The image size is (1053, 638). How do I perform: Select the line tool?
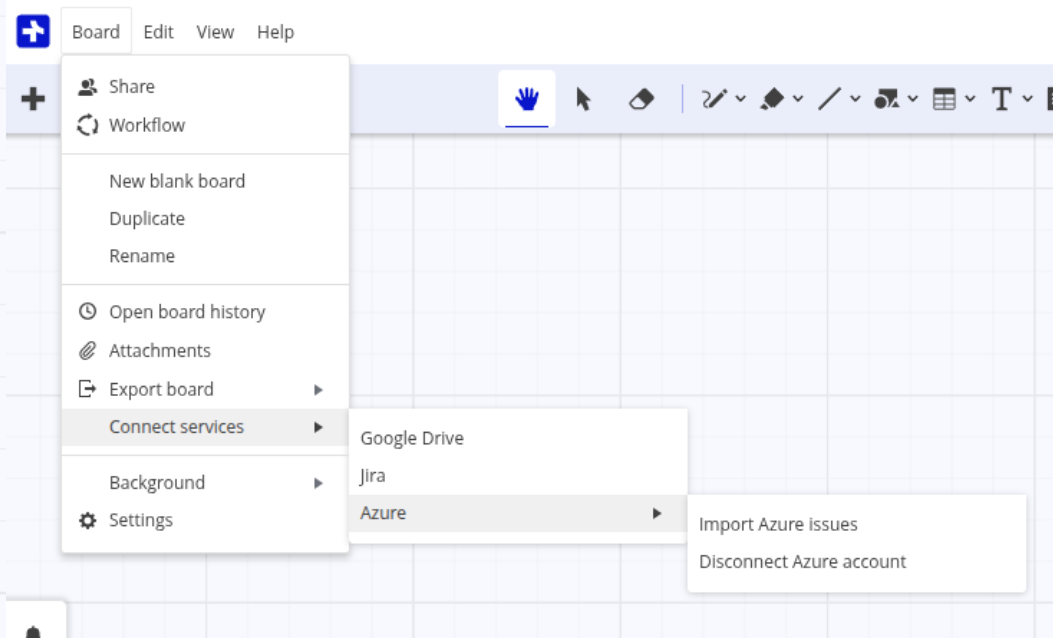click(829, 99)
